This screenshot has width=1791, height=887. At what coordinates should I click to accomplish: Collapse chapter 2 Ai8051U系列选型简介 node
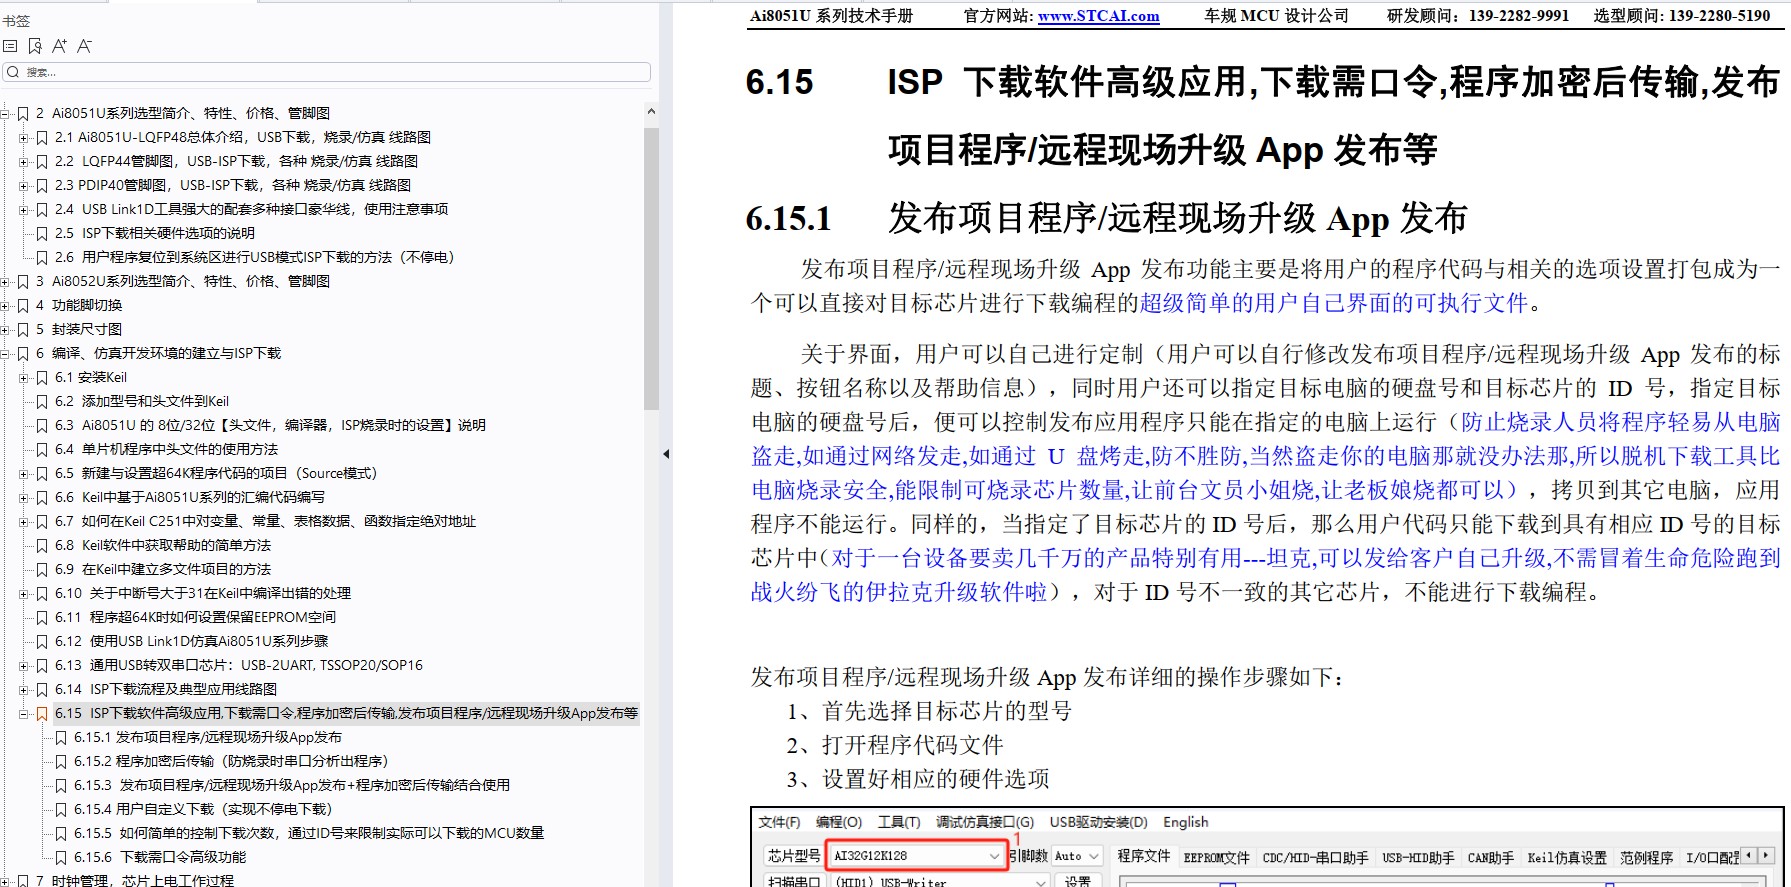5,114
